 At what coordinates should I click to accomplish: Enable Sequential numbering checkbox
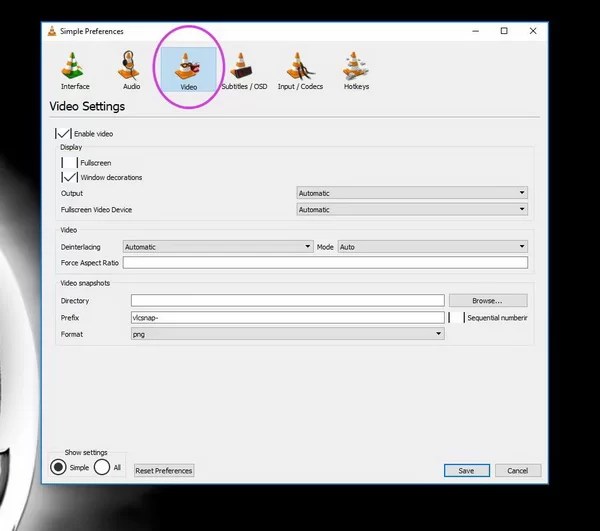pos(457,318)
